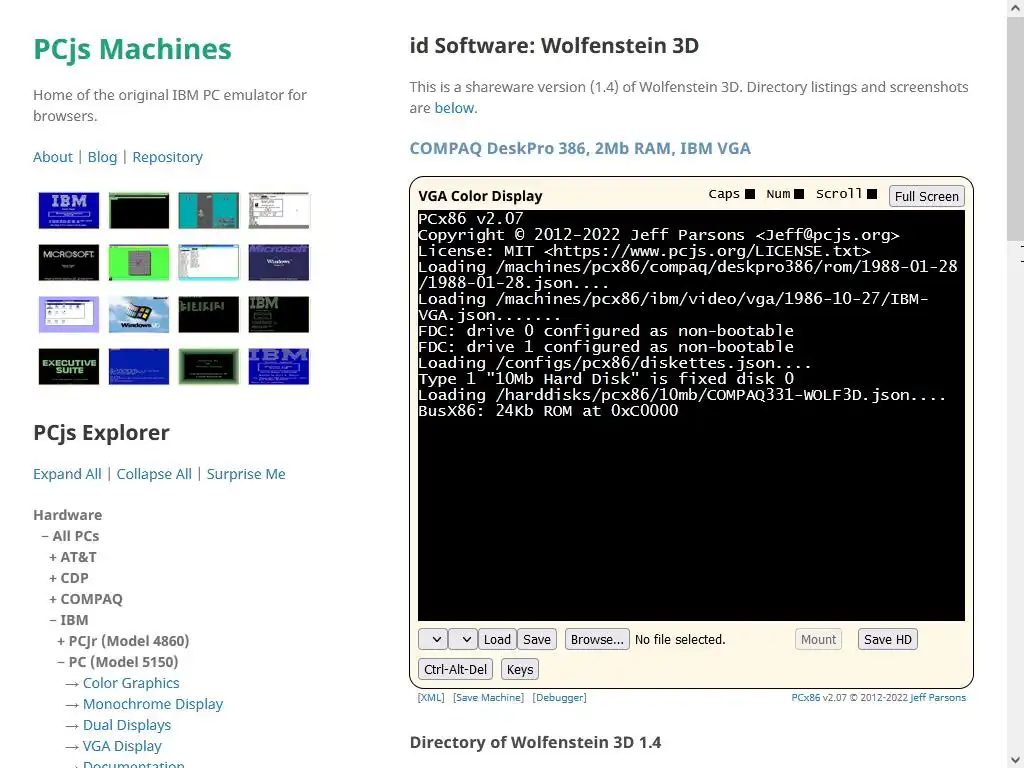Open the Windows 95 logo thumbnail
Screen dimensions: 1024x768
point(138,315)
